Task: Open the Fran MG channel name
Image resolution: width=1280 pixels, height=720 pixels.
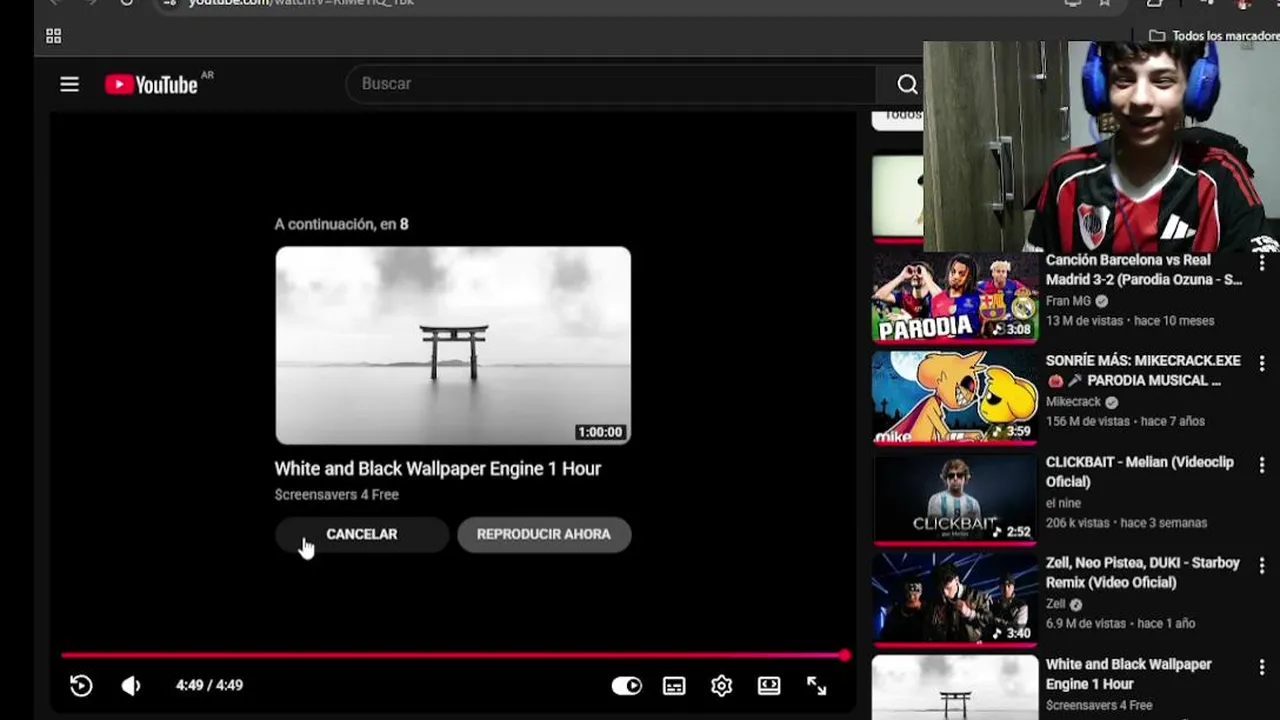Action: coord(1068,301)
